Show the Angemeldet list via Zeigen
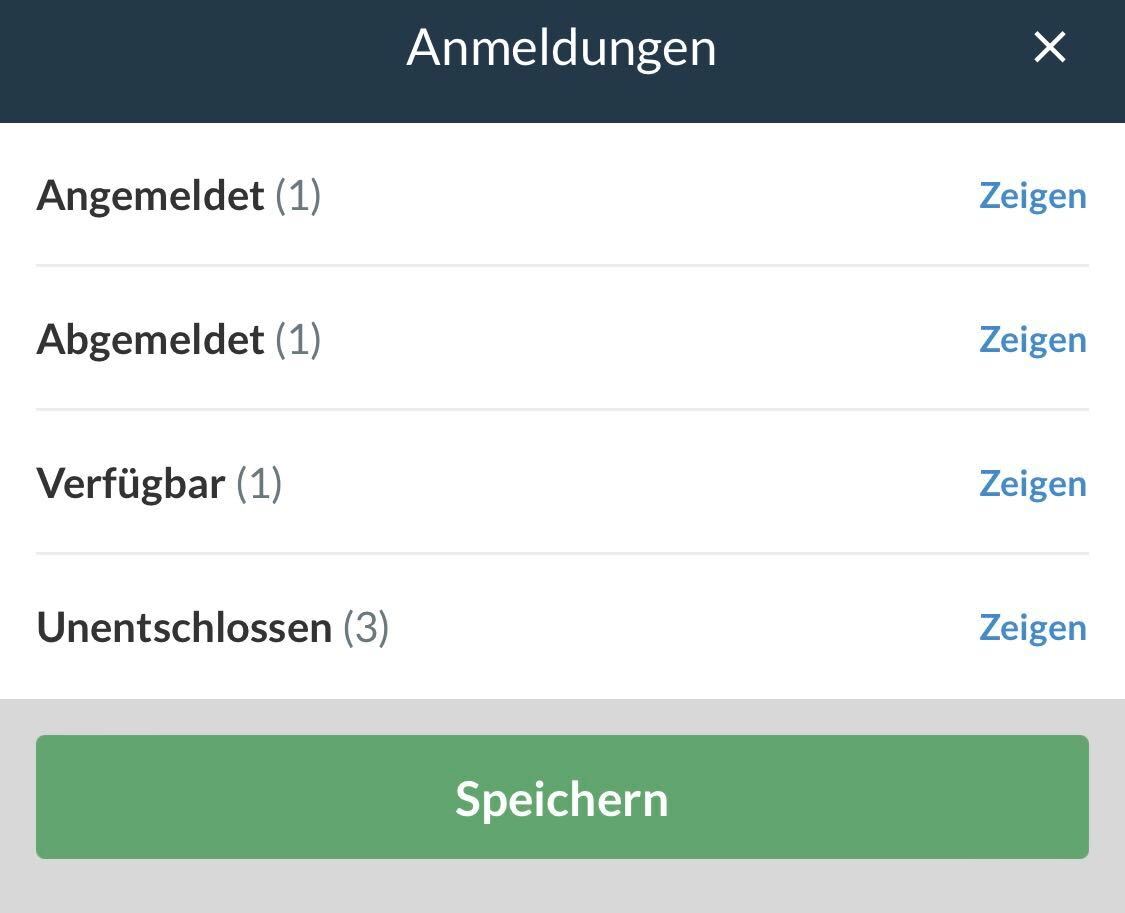 point(1032,196)
